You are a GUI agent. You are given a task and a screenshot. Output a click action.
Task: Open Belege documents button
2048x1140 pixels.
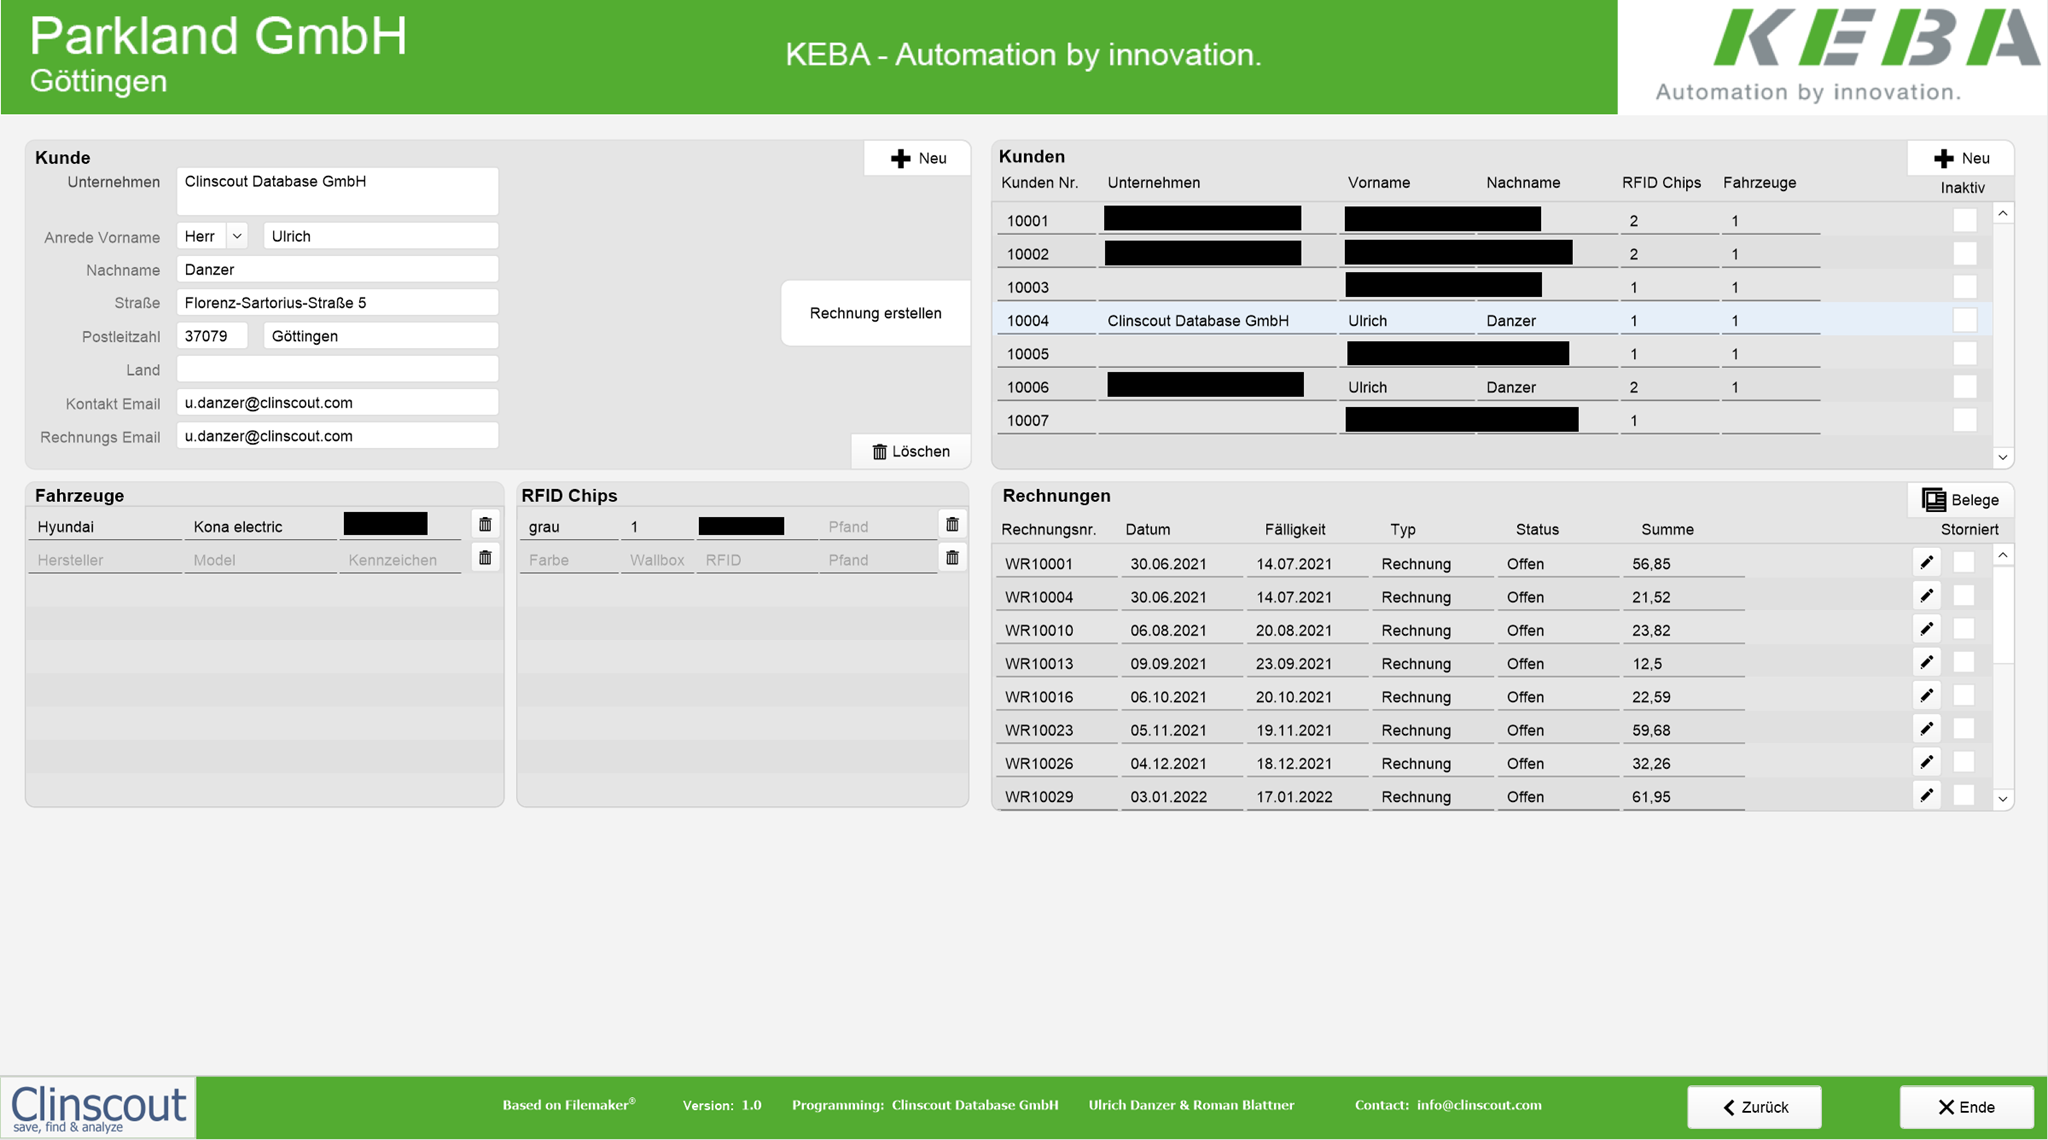click(1960, 499)
